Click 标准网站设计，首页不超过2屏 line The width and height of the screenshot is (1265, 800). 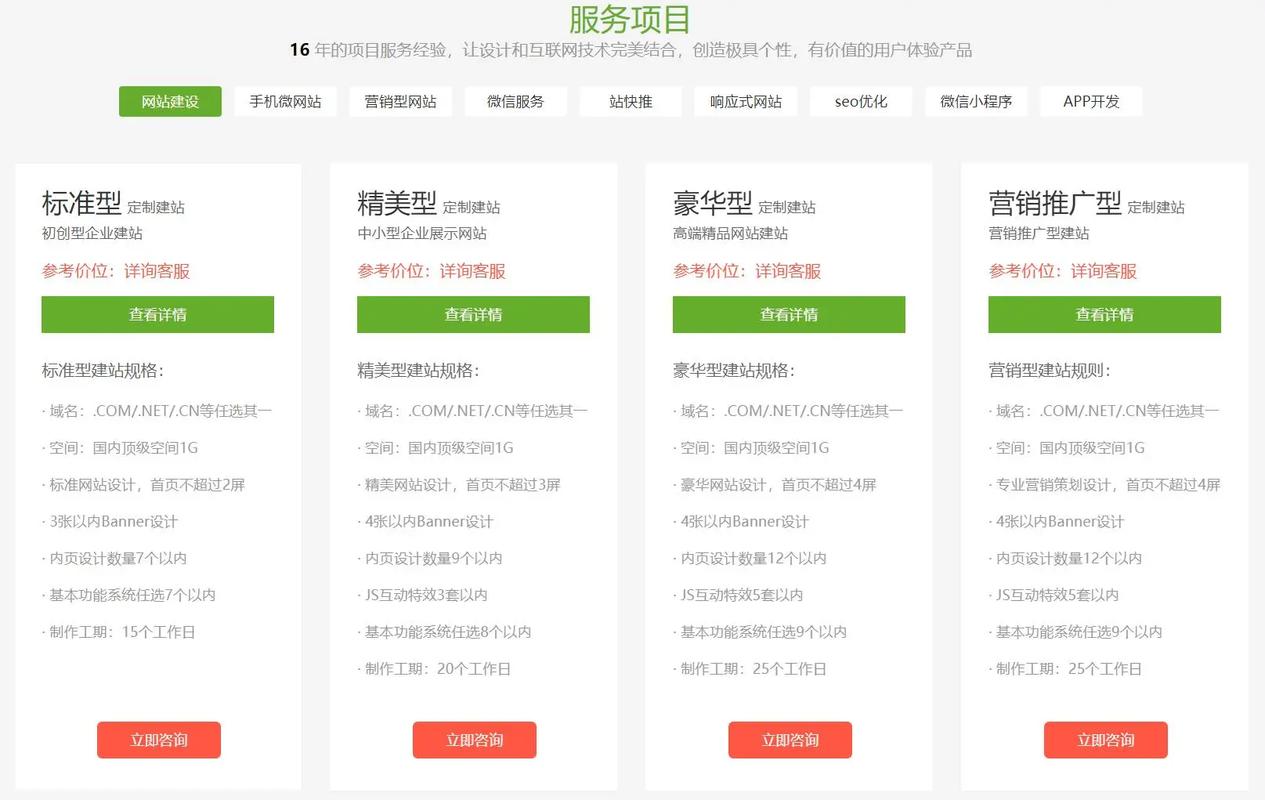coord(143,485)
